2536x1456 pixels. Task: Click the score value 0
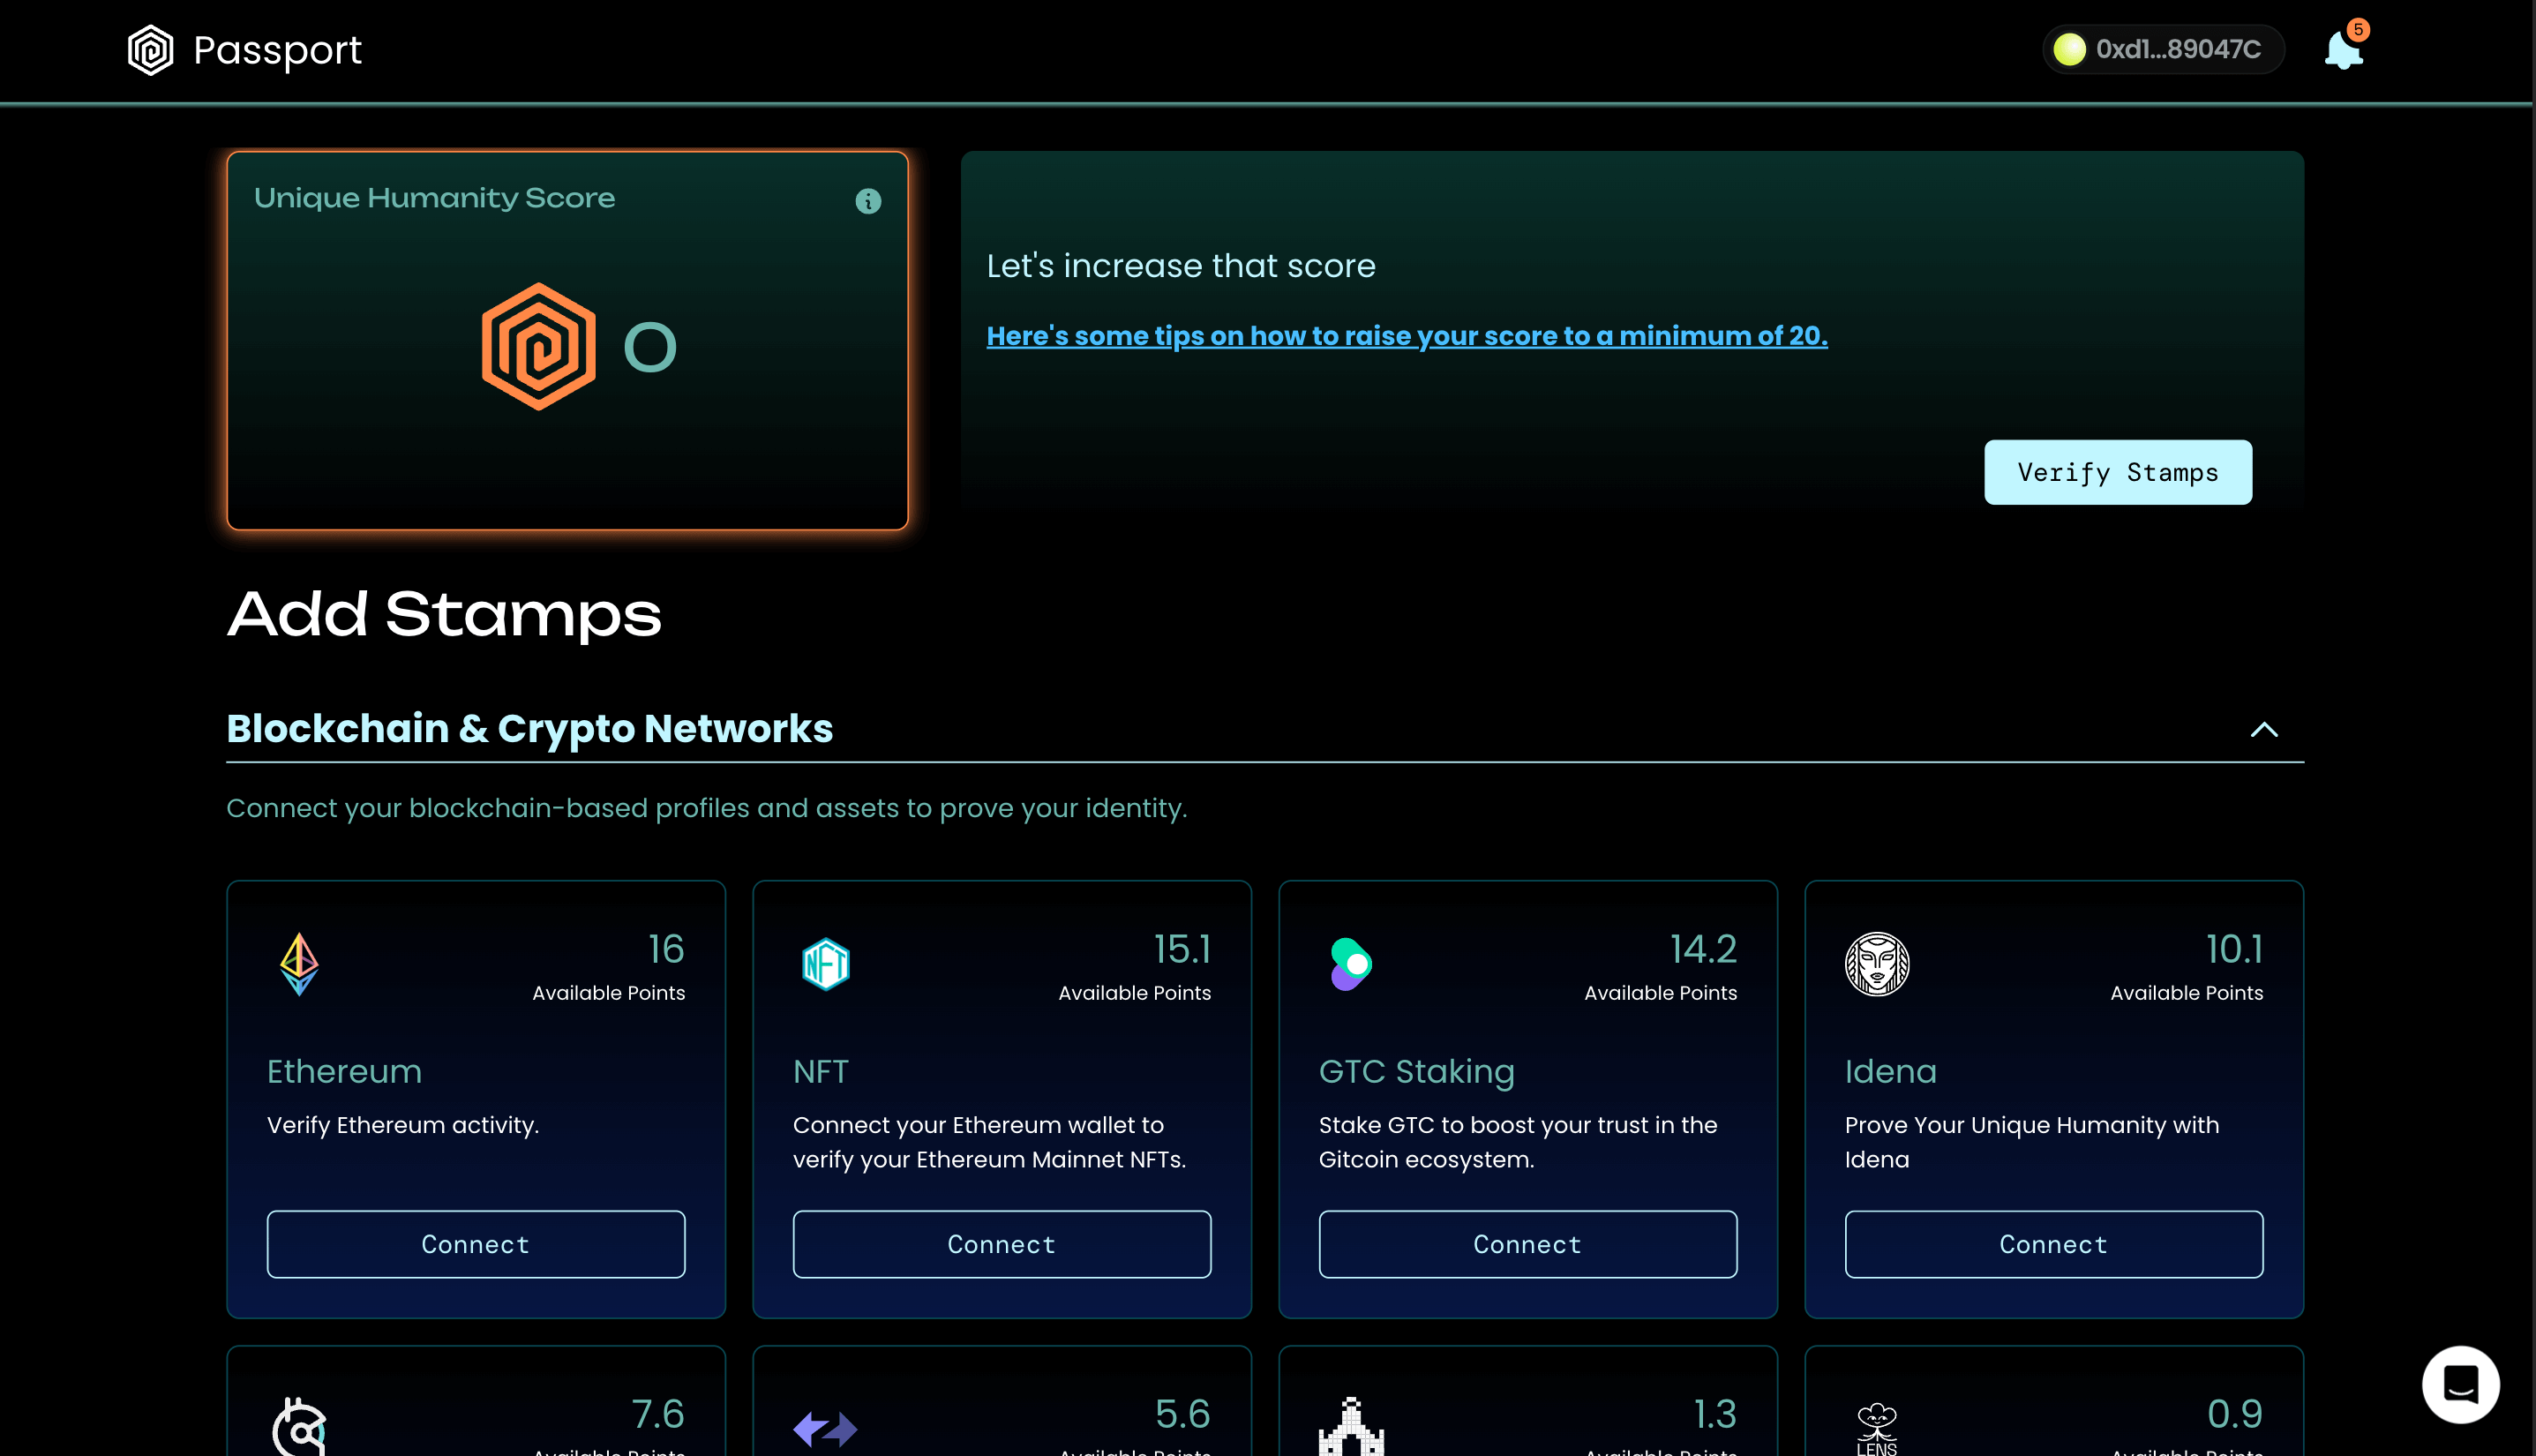[650, 347]
